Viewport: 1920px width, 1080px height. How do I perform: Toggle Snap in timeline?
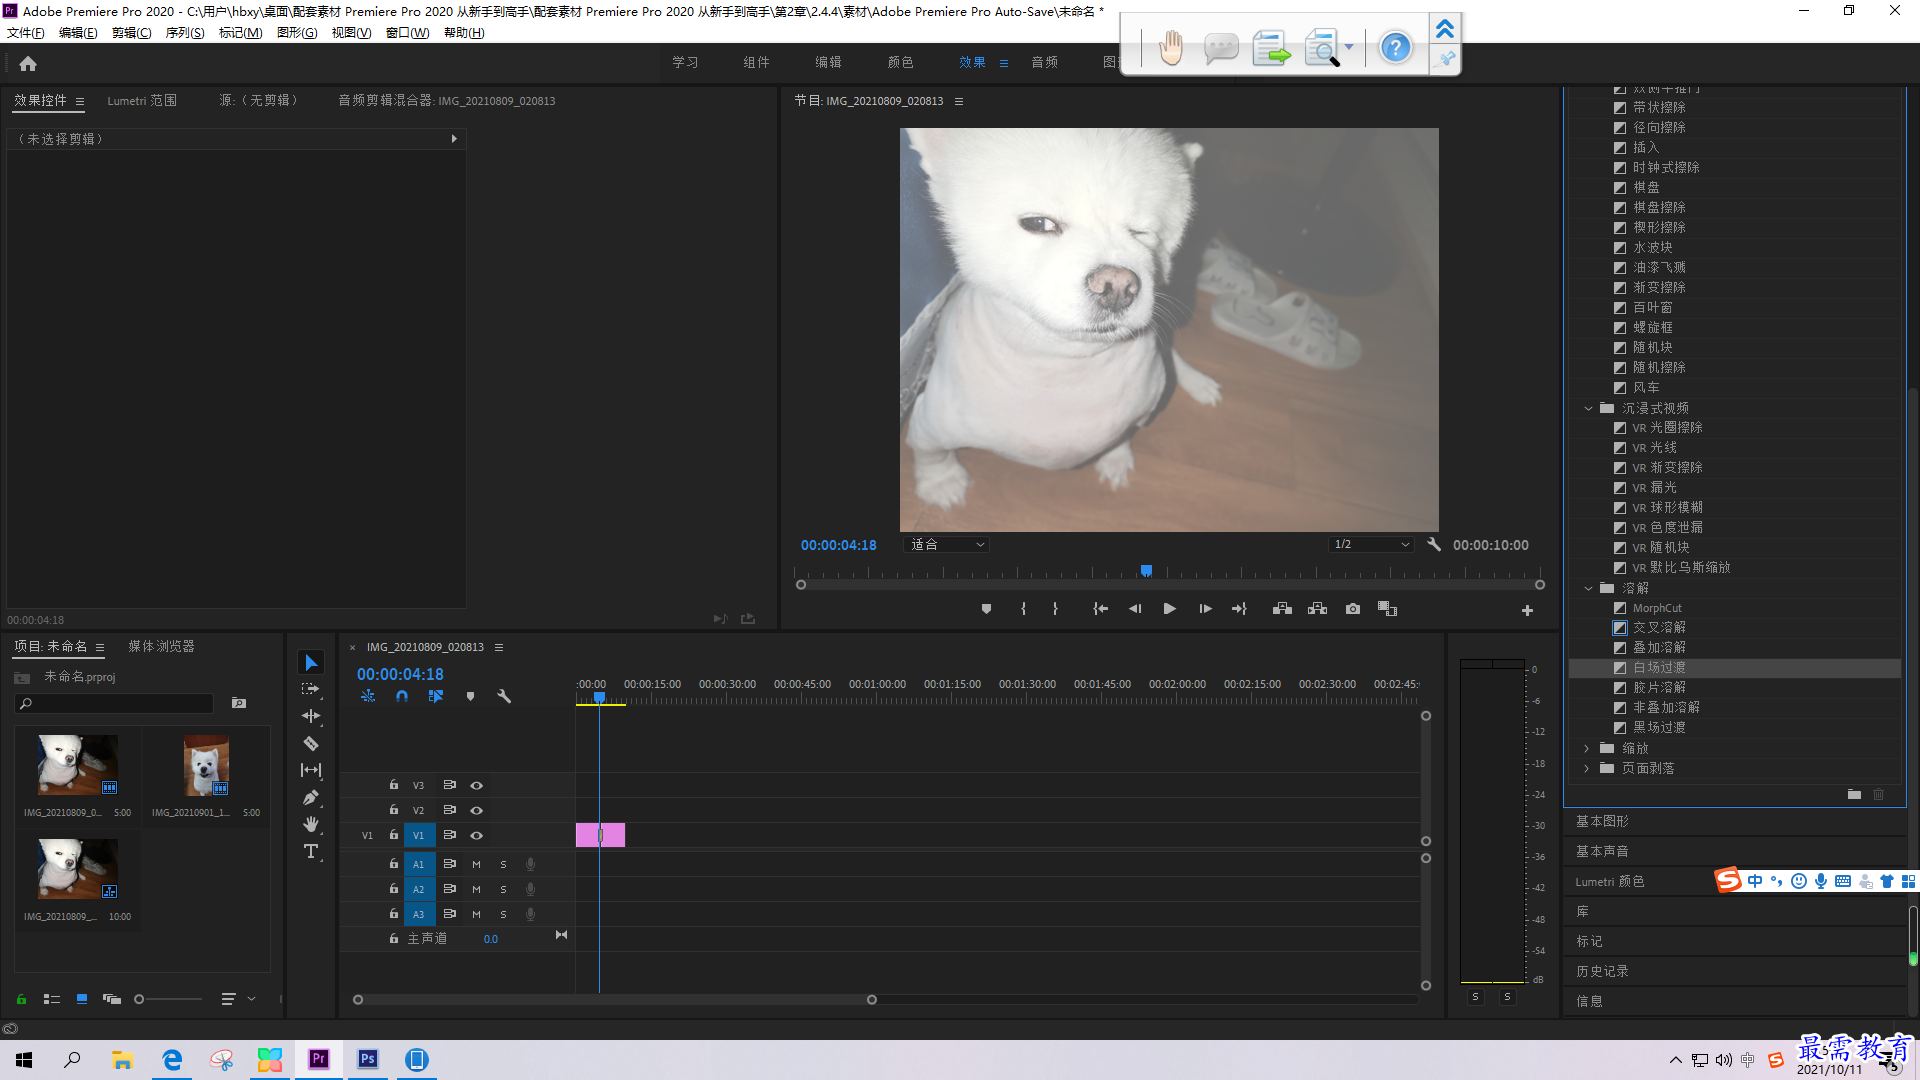[402, 696]
